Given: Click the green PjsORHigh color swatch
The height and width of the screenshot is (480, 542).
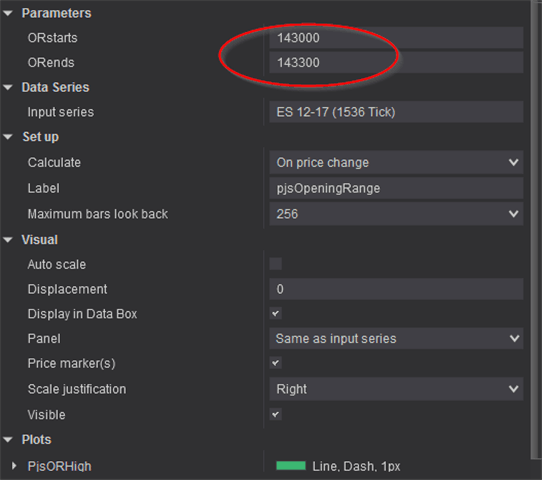Looking at the screenshot, I should coord(291,466).
